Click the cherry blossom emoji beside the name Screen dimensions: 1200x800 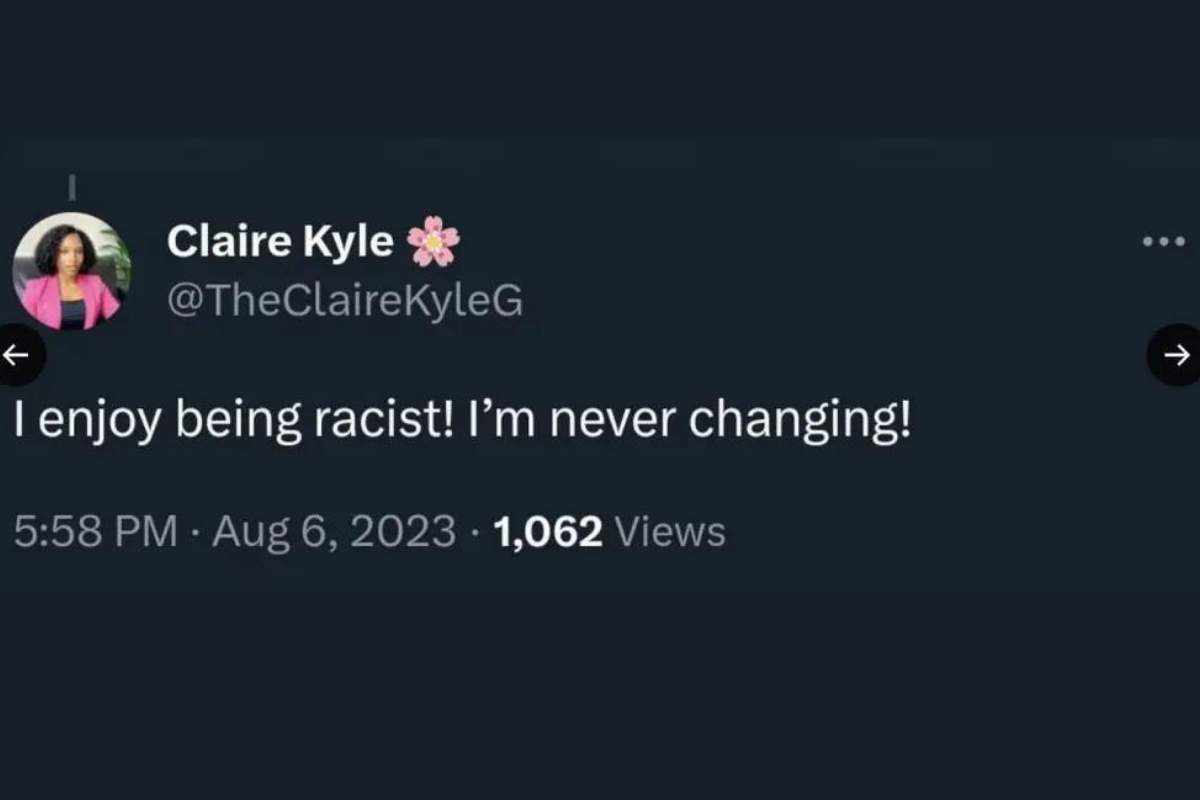point(433,241)
